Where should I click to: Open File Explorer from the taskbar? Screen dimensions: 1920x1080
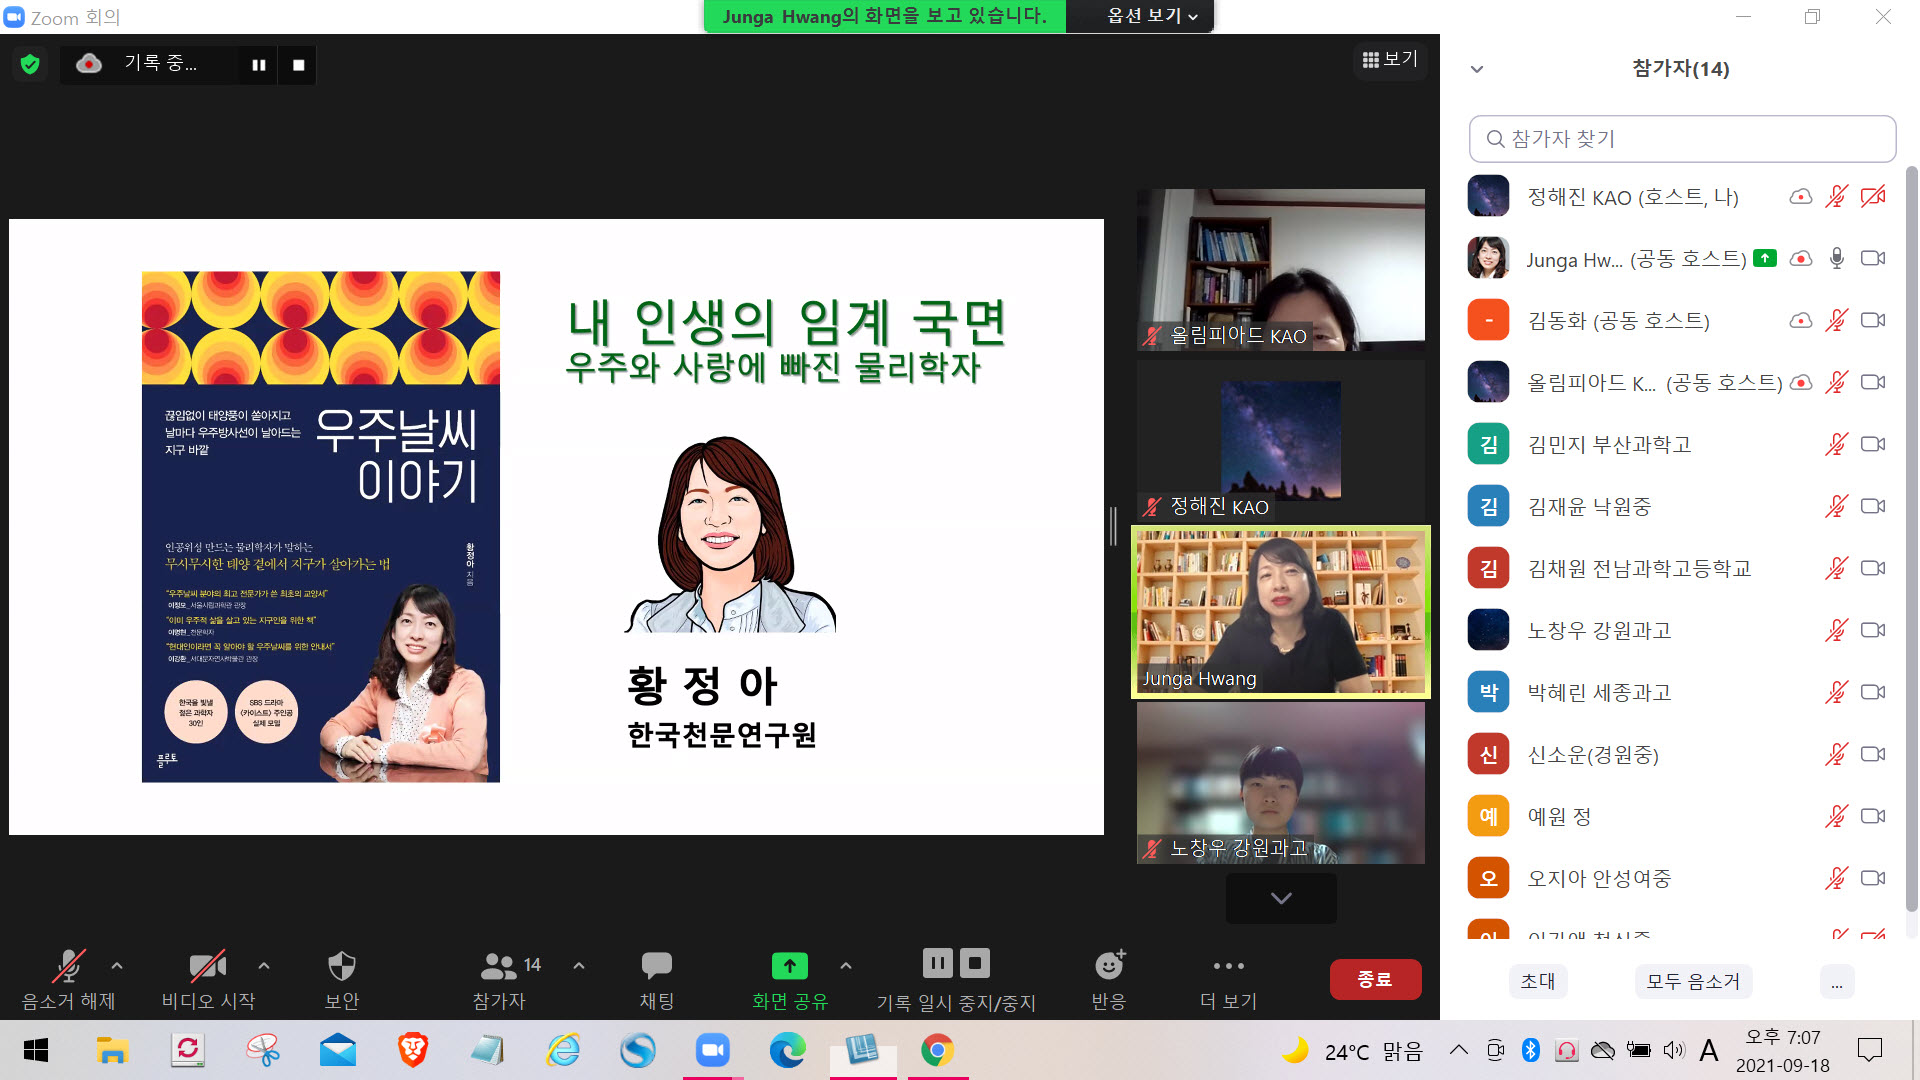(112, 1050)
